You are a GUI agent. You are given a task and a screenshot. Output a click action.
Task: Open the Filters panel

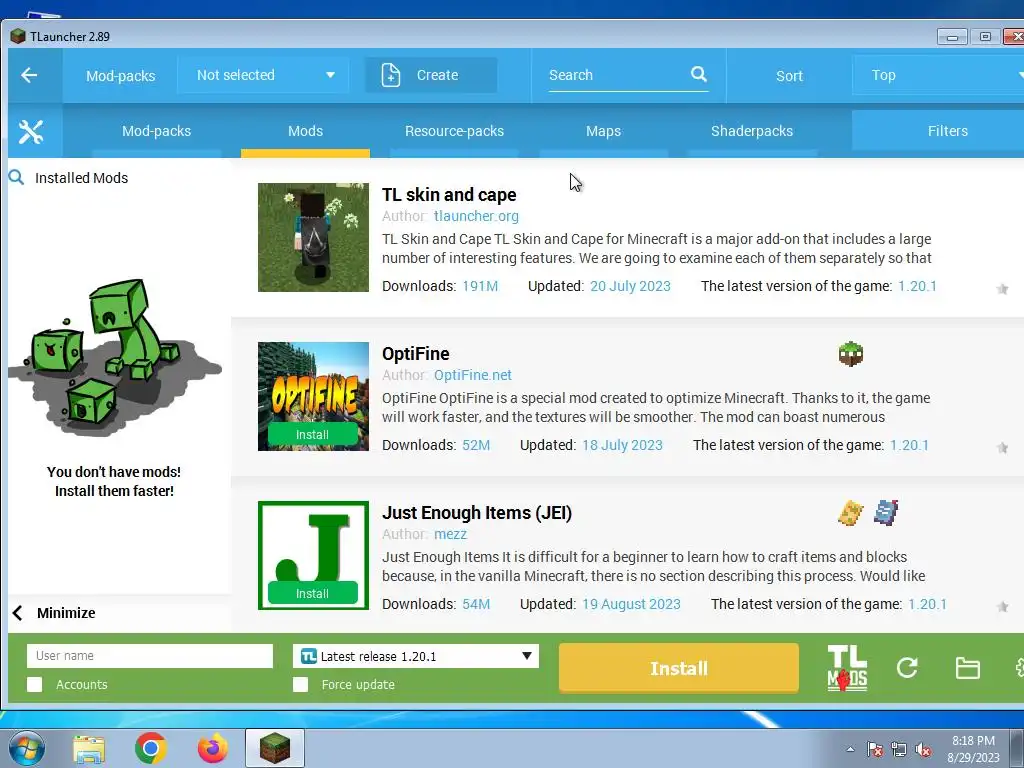tap(938, 131)
